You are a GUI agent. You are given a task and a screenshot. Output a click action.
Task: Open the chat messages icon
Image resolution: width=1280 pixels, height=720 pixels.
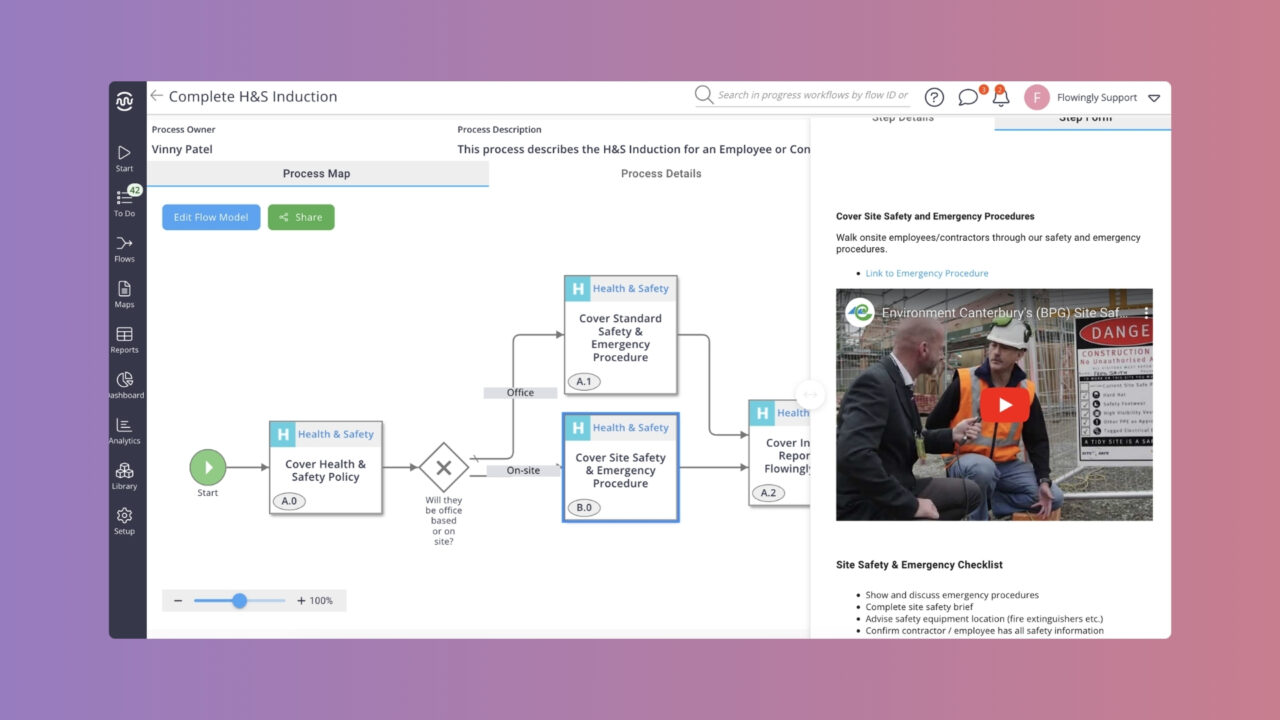pos(967,97)
